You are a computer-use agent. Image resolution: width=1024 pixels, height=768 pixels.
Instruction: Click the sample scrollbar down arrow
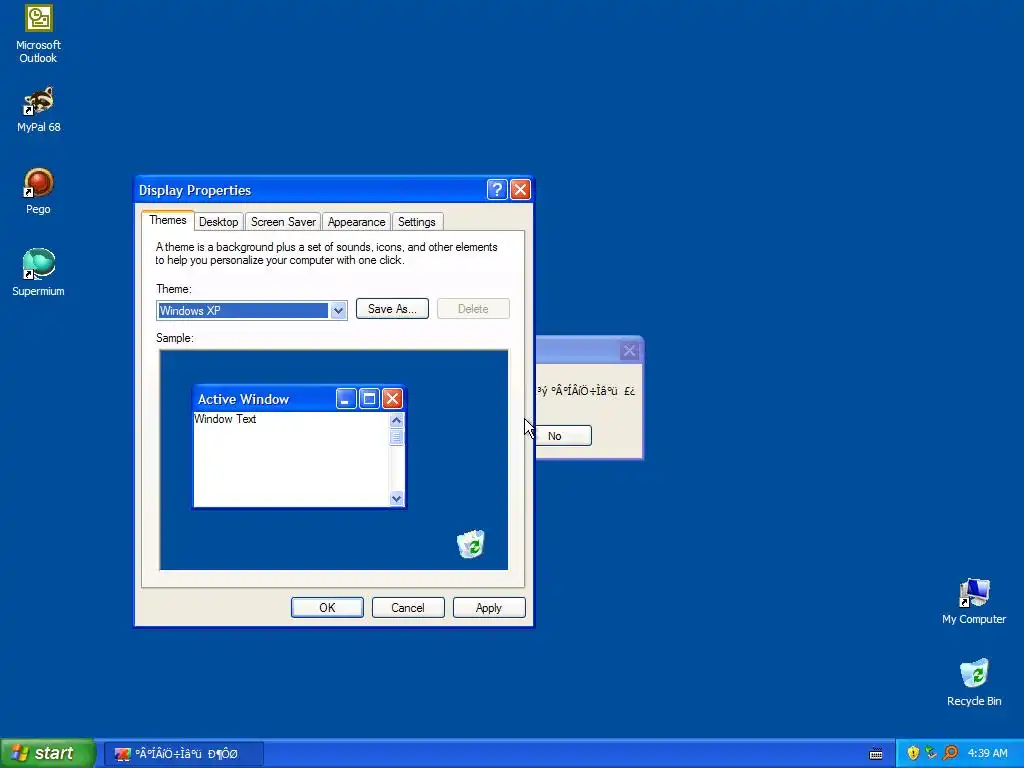(x=396, y=499)
